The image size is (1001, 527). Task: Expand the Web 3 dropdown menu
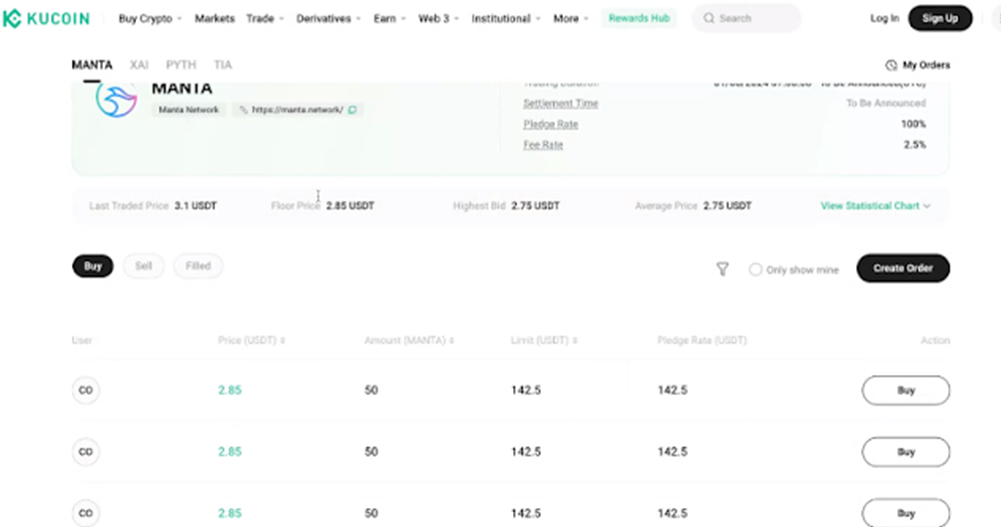pyautogui.click(x=439, y=19)
